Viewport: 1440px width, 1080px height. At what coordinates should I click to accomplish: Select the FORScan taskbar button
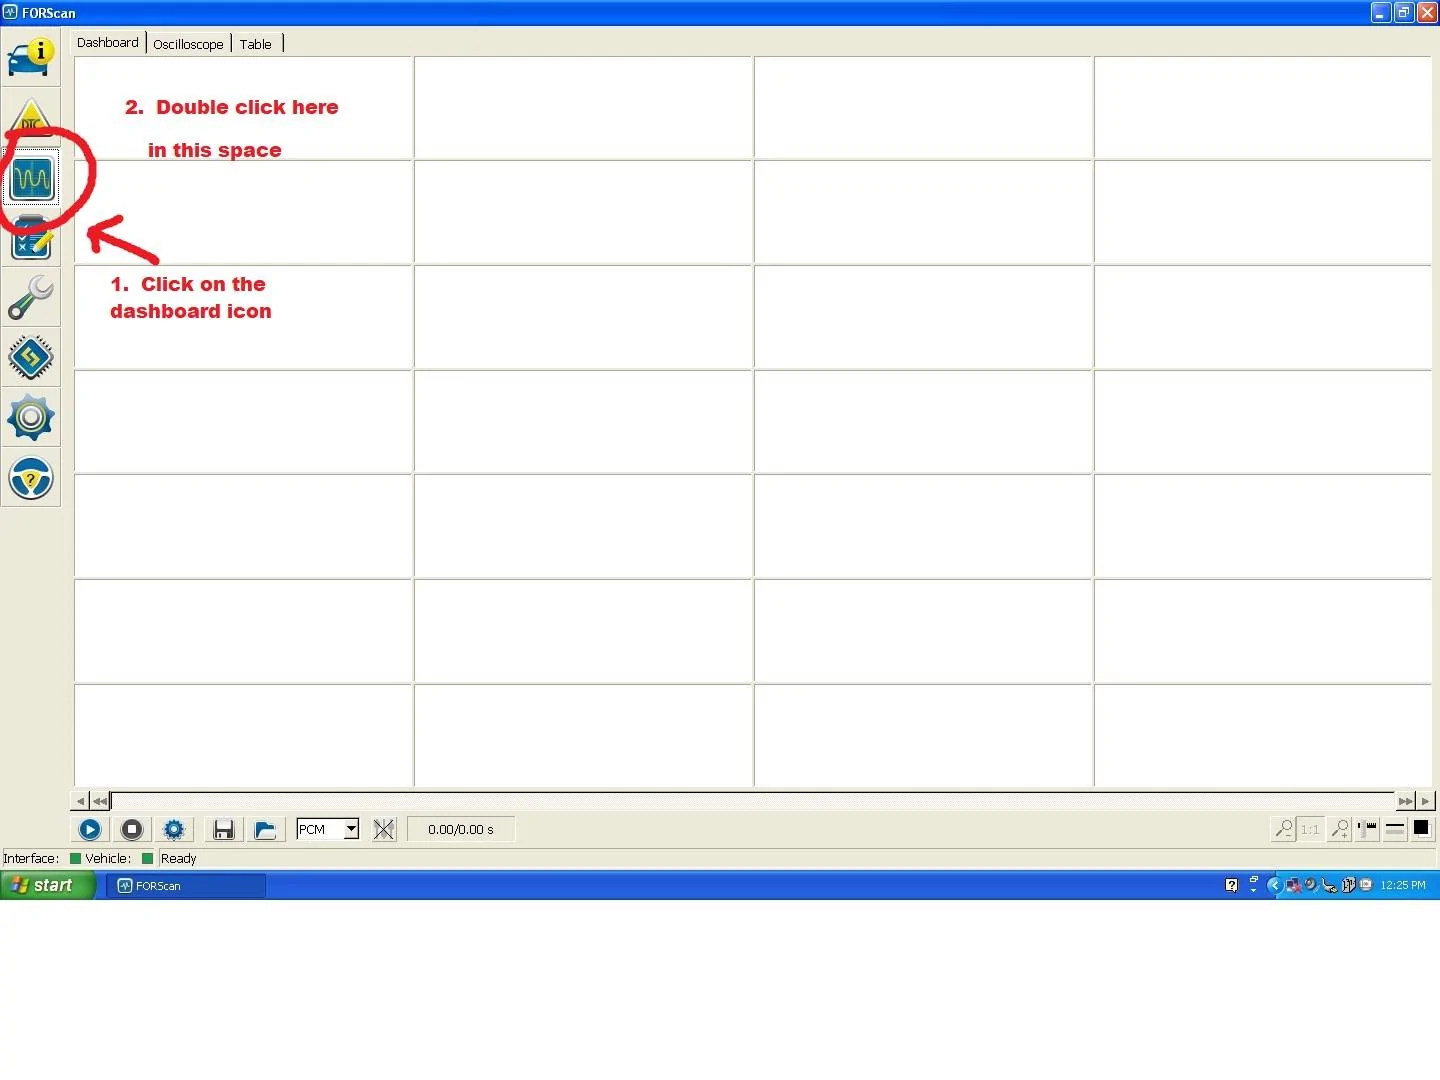point(186,885)
